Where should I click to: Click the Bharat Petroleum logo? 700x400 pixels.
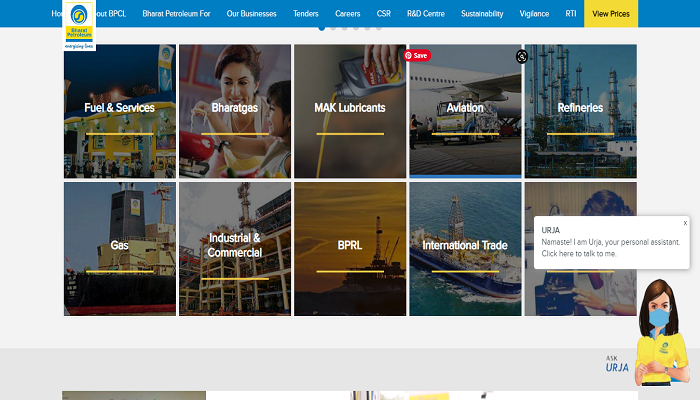pyautogui.click(x=79, y=25)
